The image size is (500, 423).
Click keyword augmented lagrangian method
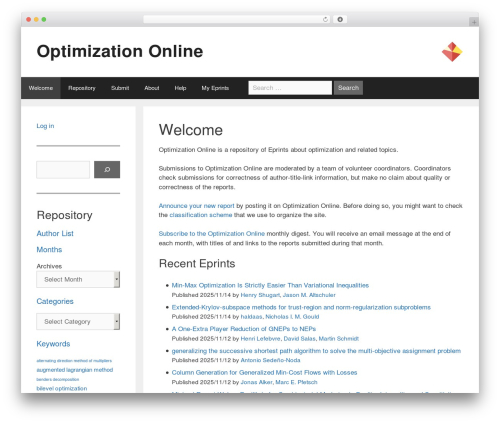point(75,370)
